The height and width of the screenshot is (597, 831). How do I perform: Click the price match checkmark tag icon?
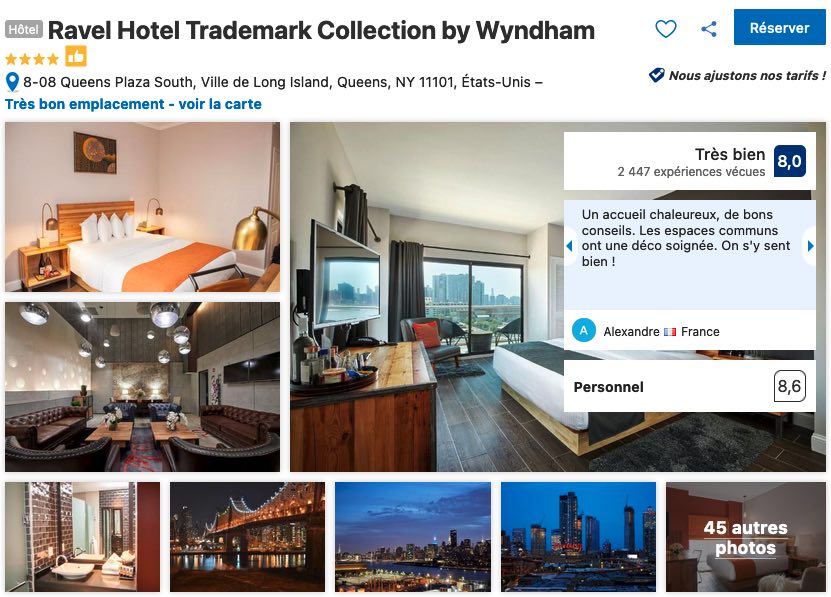656,75
